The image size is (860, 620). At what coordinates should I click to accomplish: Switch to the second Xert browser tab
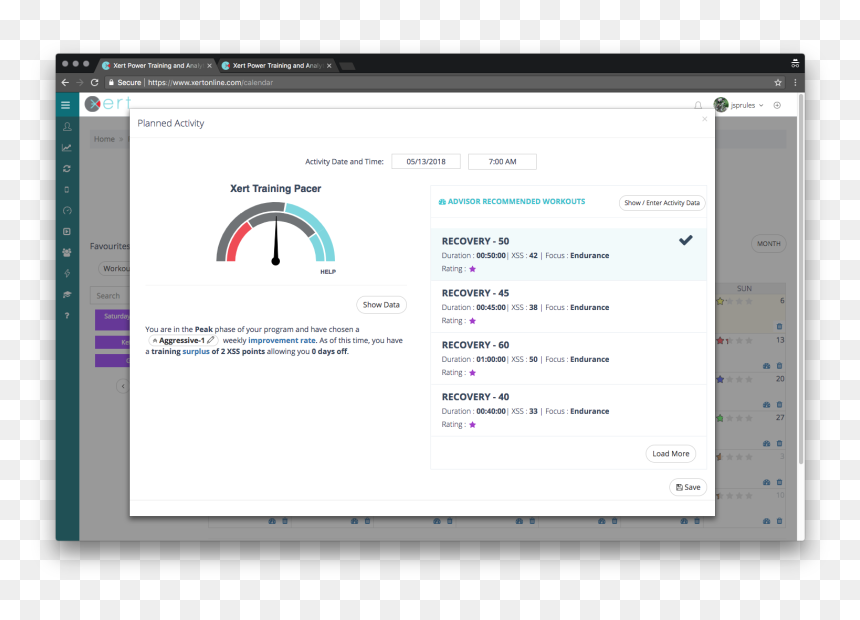click(x=278, y=65)
